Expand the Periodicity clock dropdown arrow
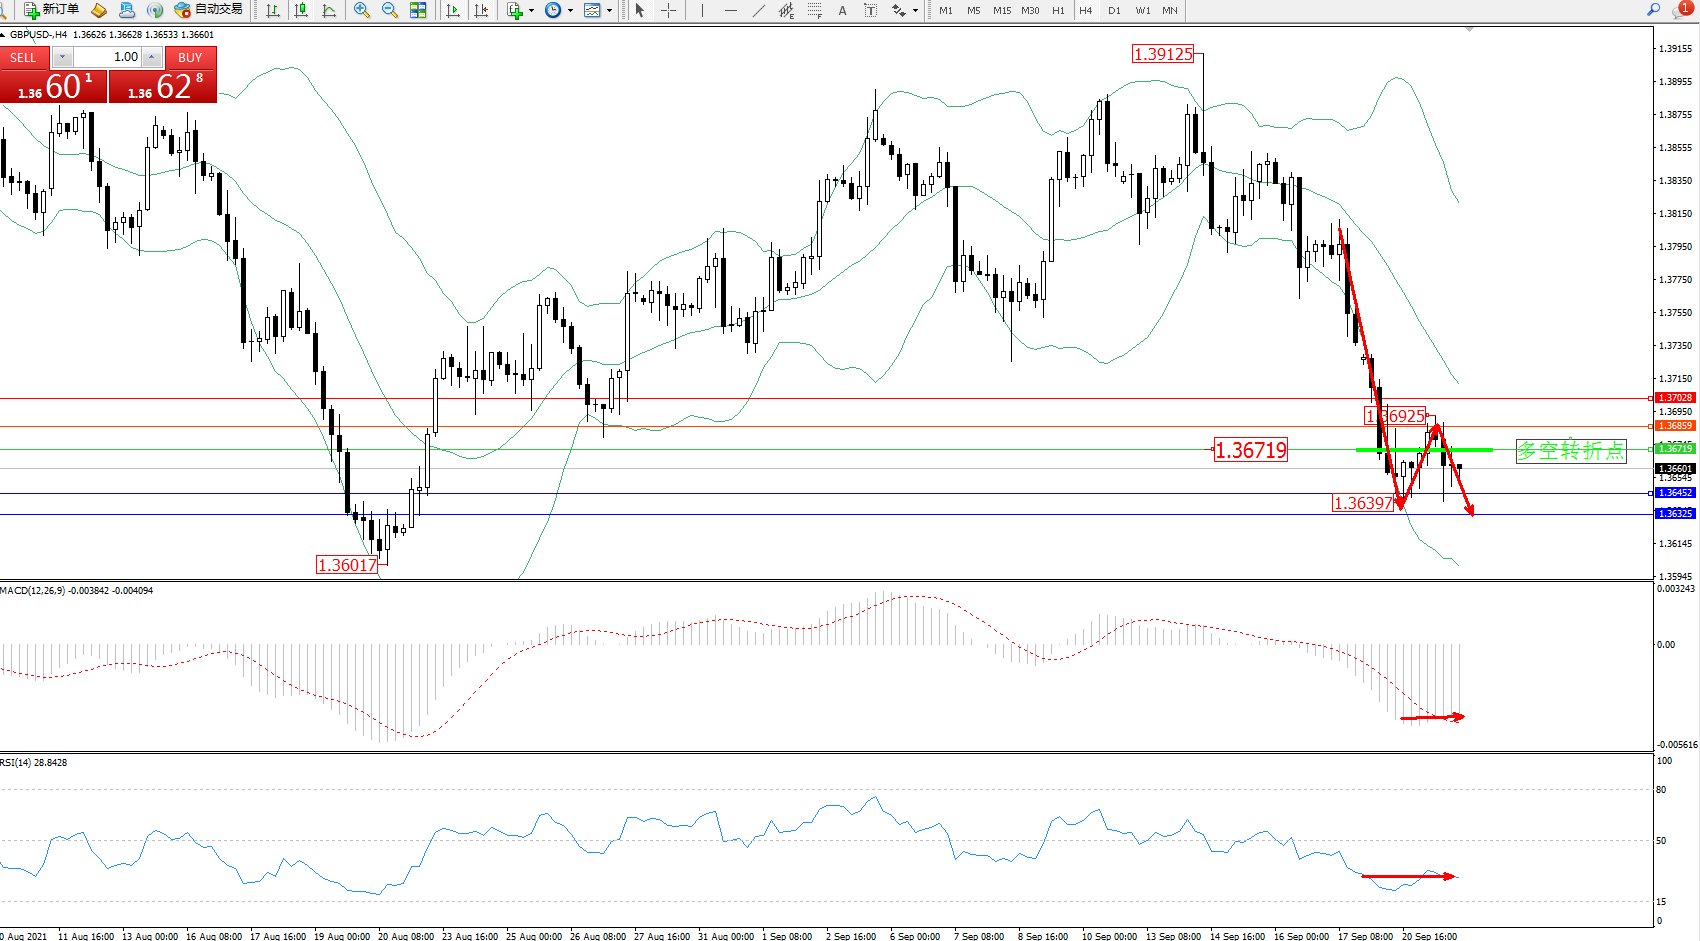The width and height of the screenshot is (1700, 941). (x=570, y=11)
